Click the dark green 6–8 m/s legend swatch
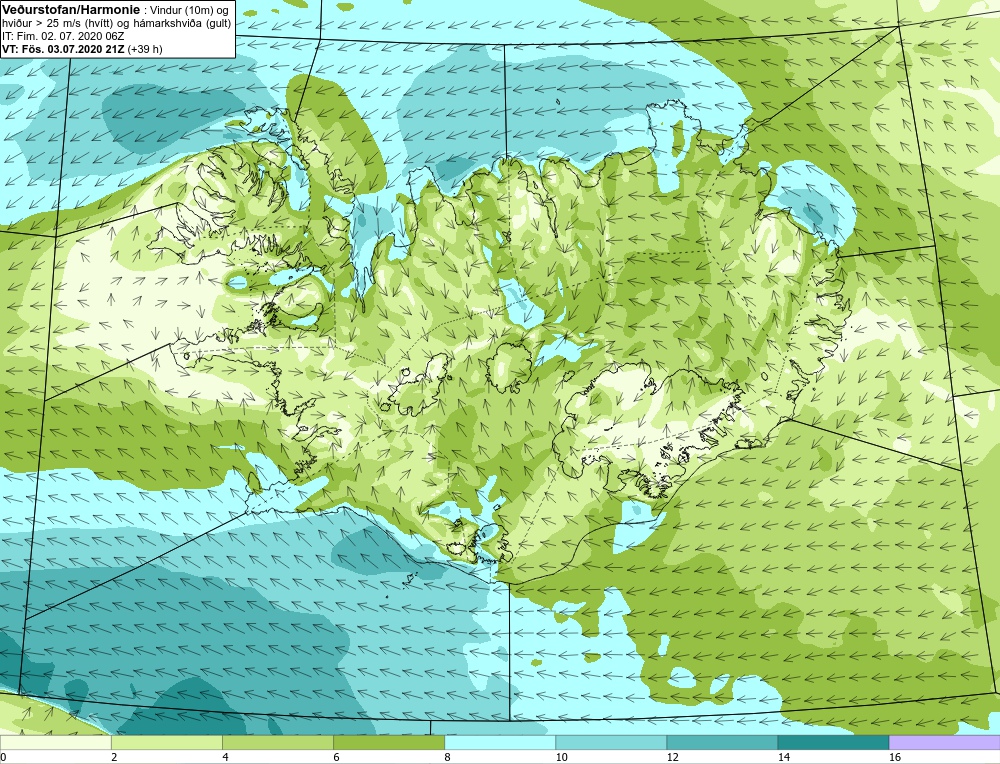Image resolution: width=1000 pixels, height=764 pixels. [389, 742]
